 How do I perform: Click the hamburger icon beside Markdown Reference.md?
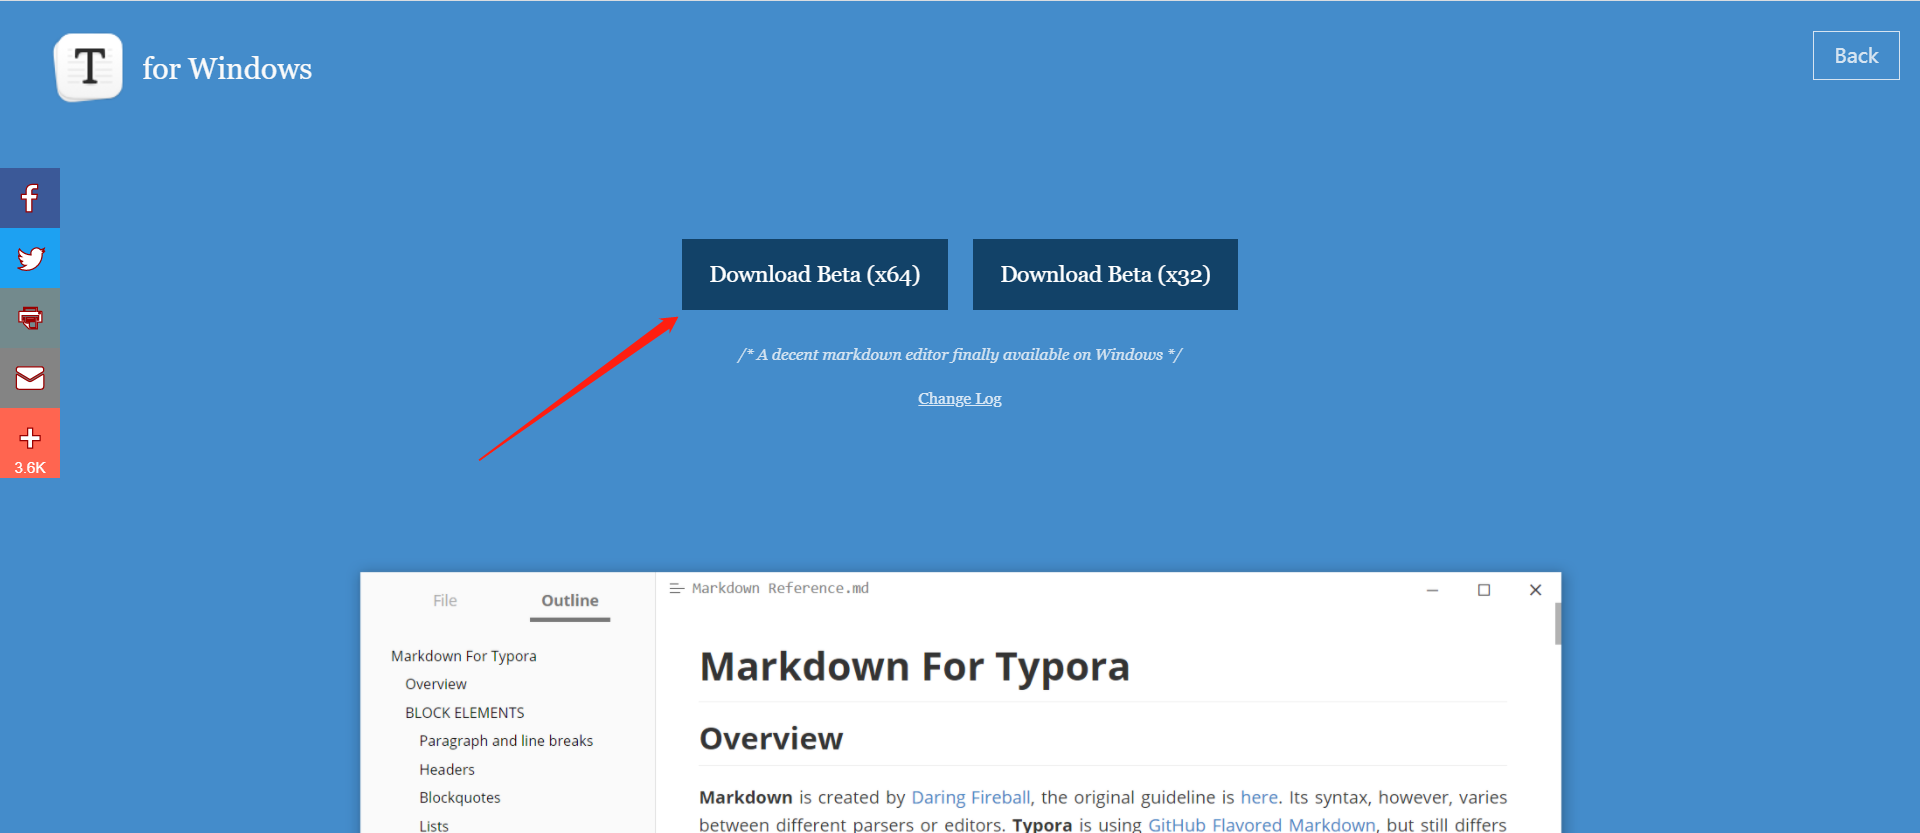click(x=677, y=588)
